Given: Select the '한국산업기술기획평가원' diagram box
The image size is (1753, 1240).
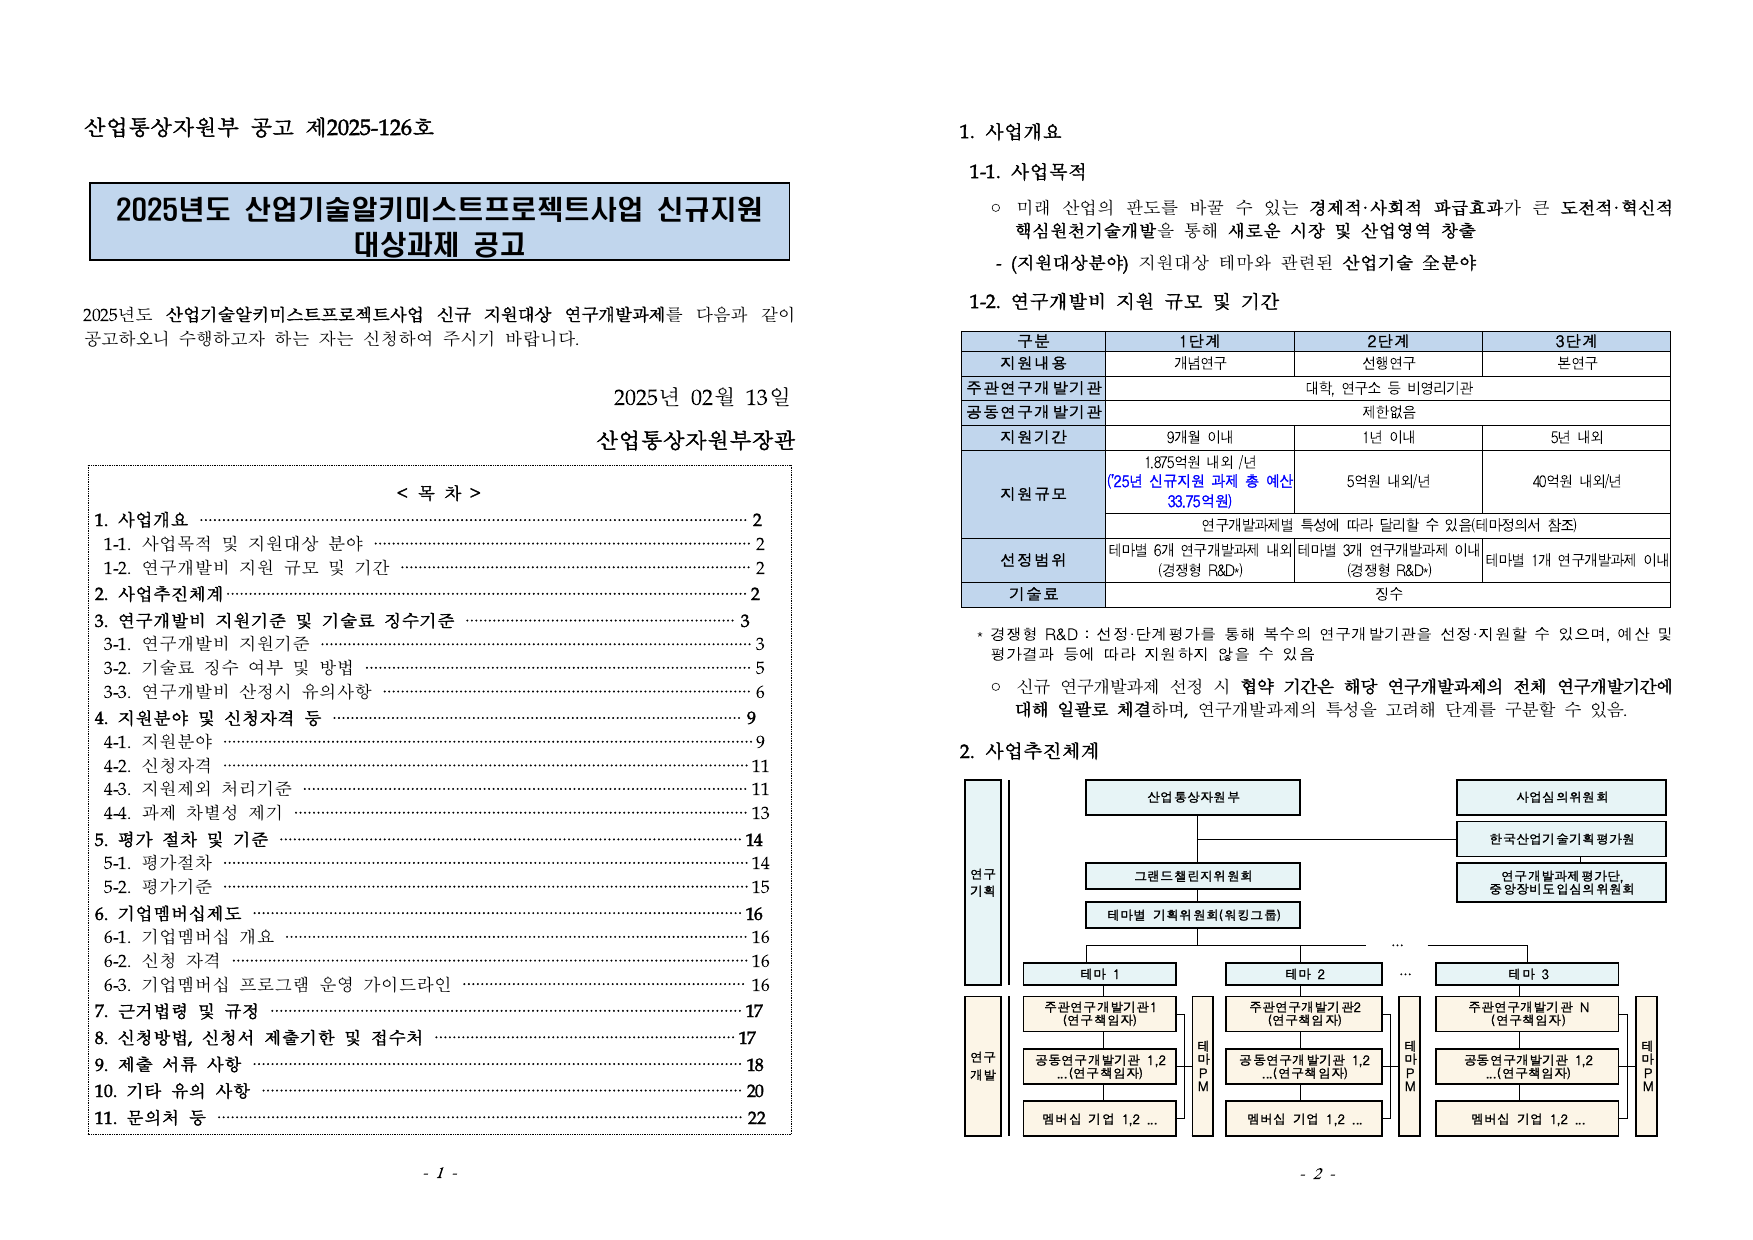Looking at the screenshot, I should 1560,839.
